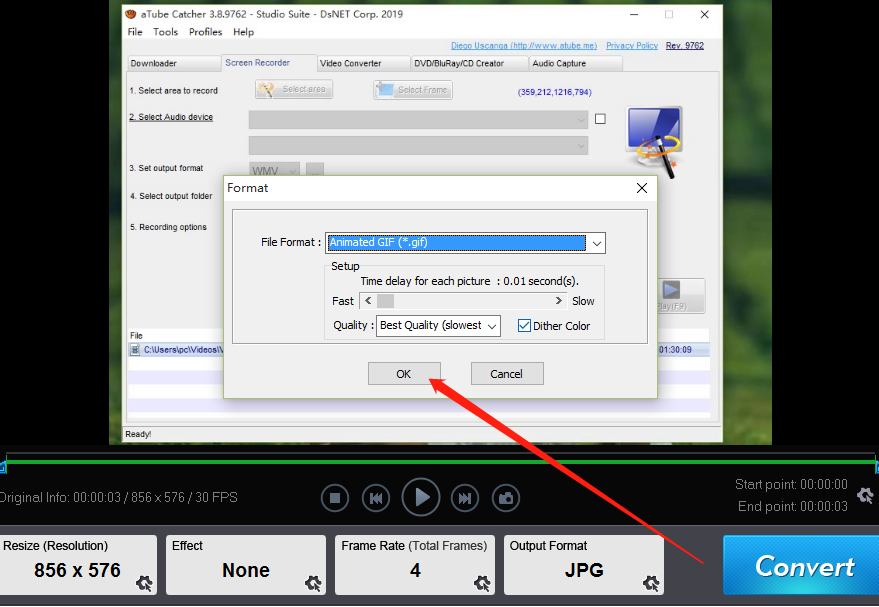879x607 pixels.
Task: Open the Help menu
Action: 243,32
